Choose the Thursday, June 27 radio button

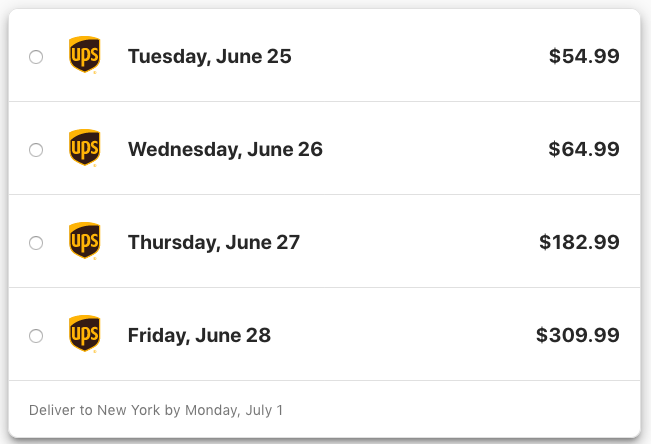point(36,243)
